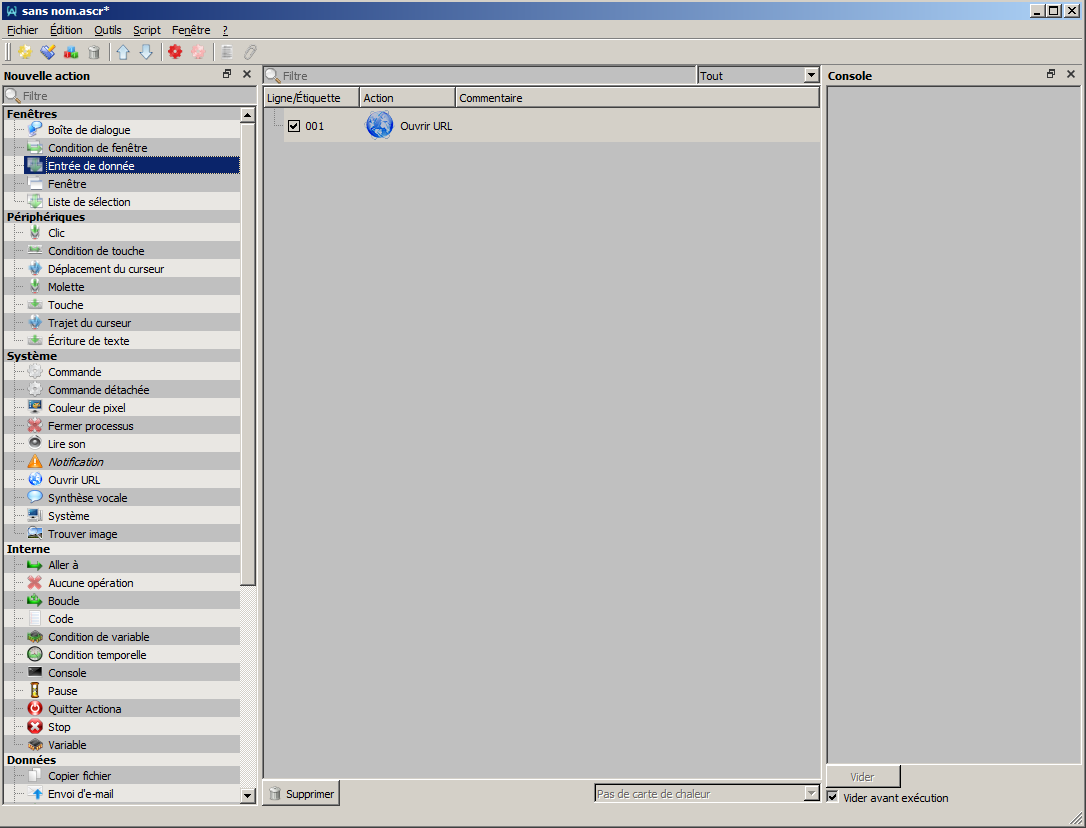This screenshot has height=828, width=1086.
Task: Open the Outils menu
Action: click(x=108, y=30)
